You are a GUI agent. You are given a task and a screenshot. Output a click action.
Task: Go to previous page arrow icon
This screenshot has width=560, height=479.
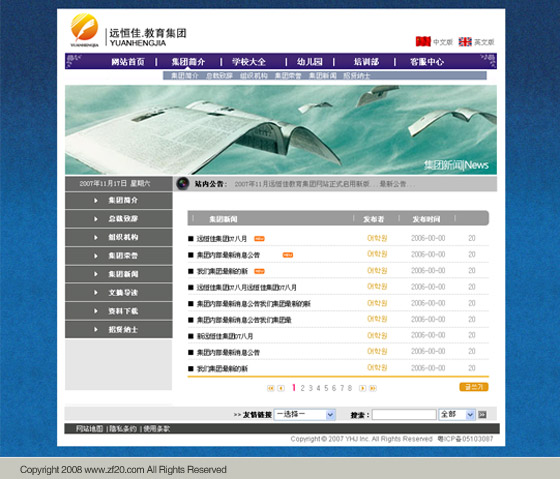click(281, 388)
